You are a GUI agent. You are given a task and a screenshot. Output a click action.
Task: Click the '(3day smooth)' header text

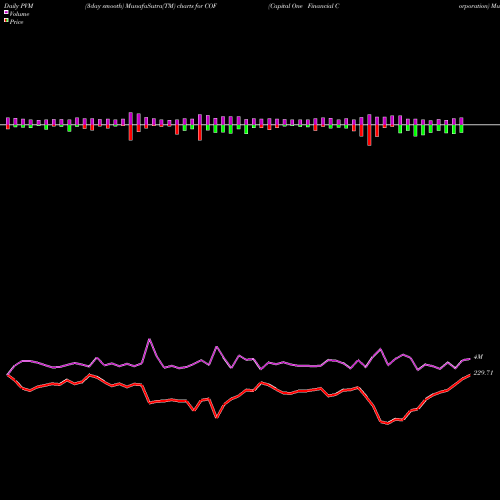pos(105,6)
